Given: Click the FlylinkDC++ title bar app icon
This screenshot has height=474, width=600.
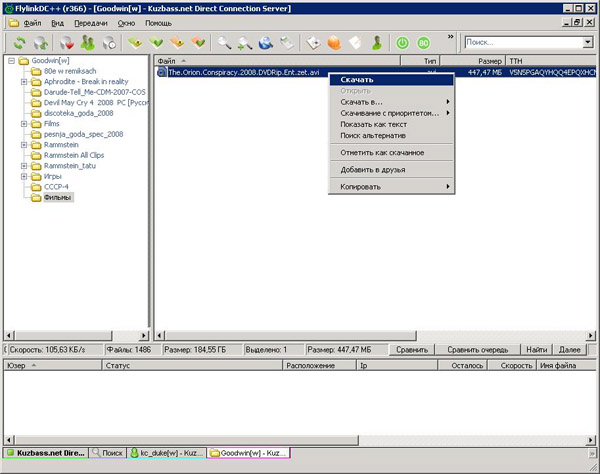Looking at the screenshot, I should (8, 8).
